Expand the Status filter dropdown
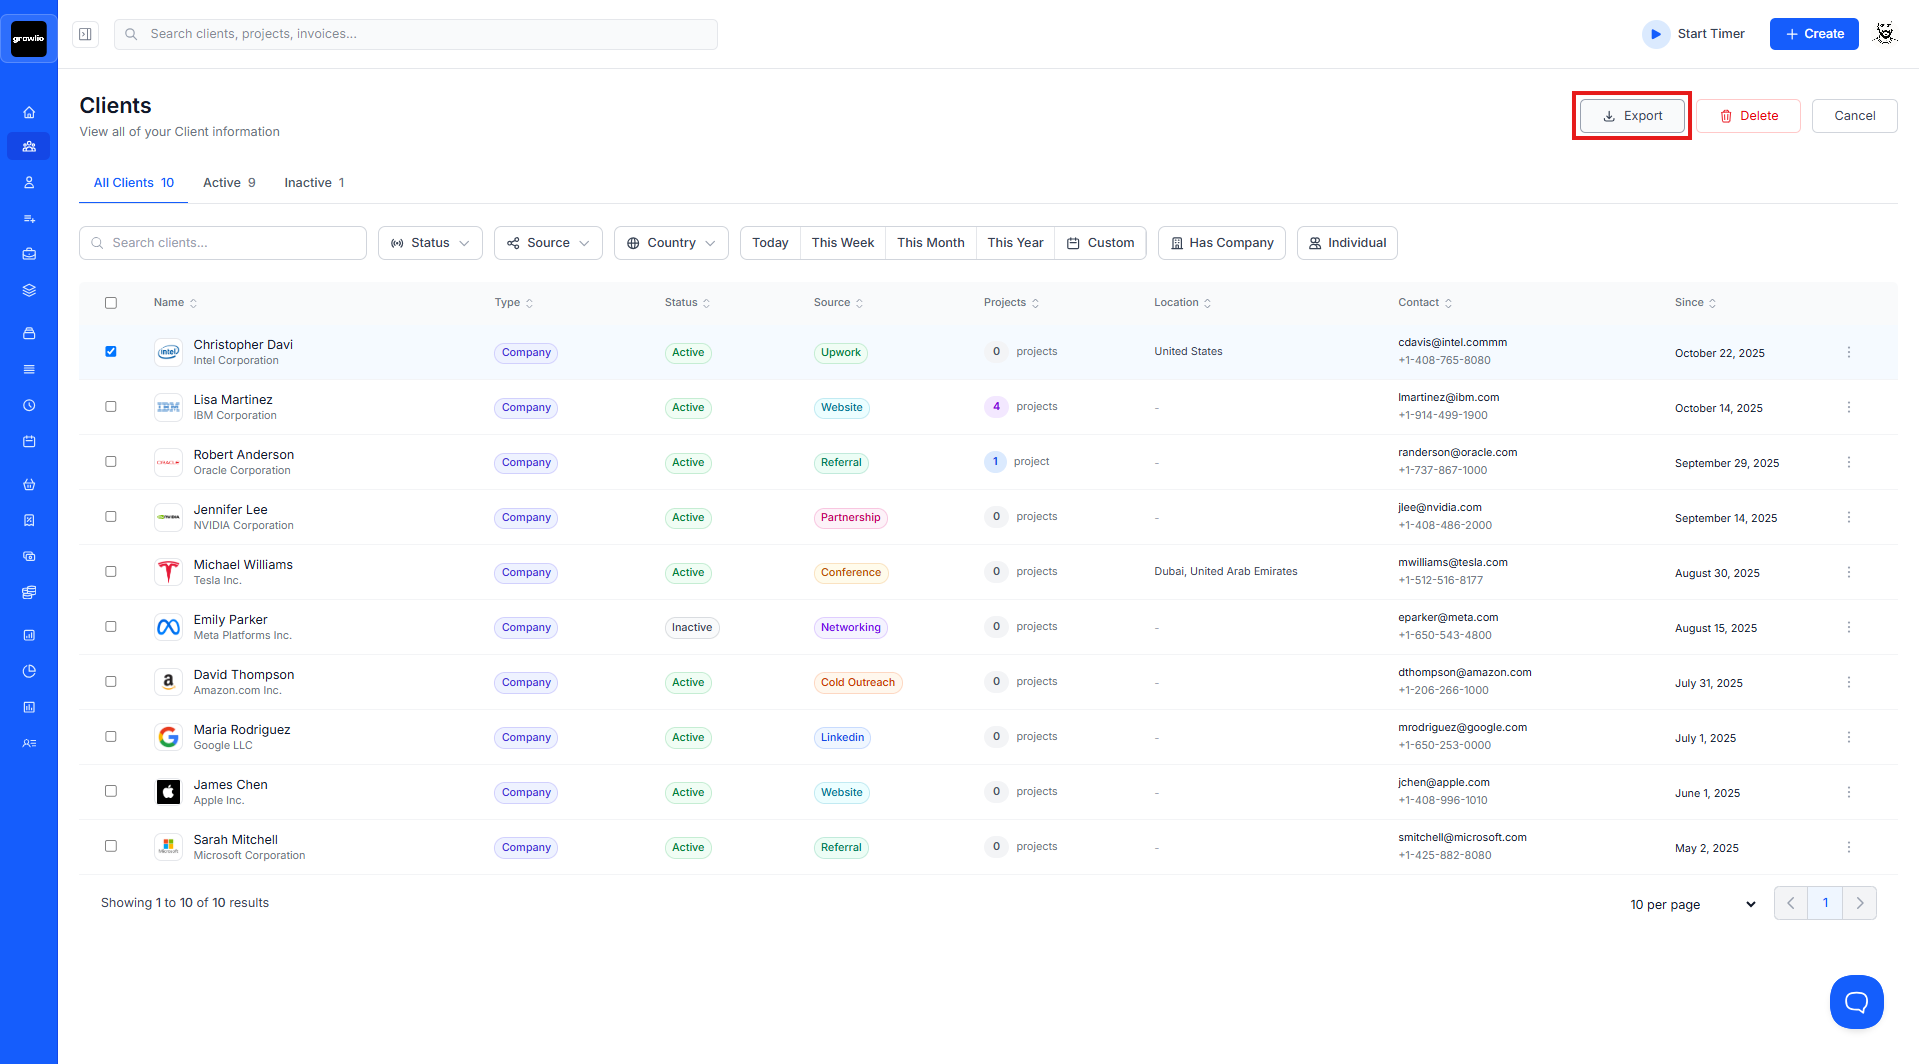The width and height of the screenshot is (1919, 1064). pos(430,243)
